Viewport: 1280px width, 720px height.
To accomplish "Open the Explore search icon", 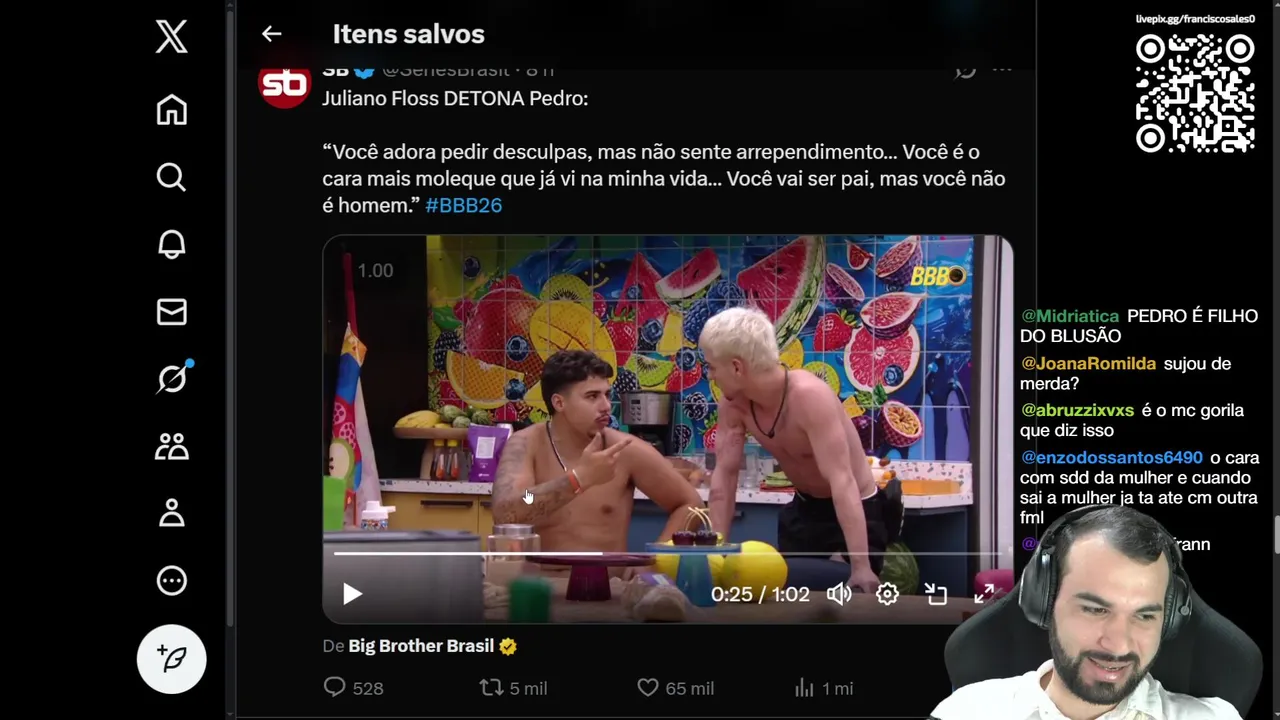I will [172, 177].
